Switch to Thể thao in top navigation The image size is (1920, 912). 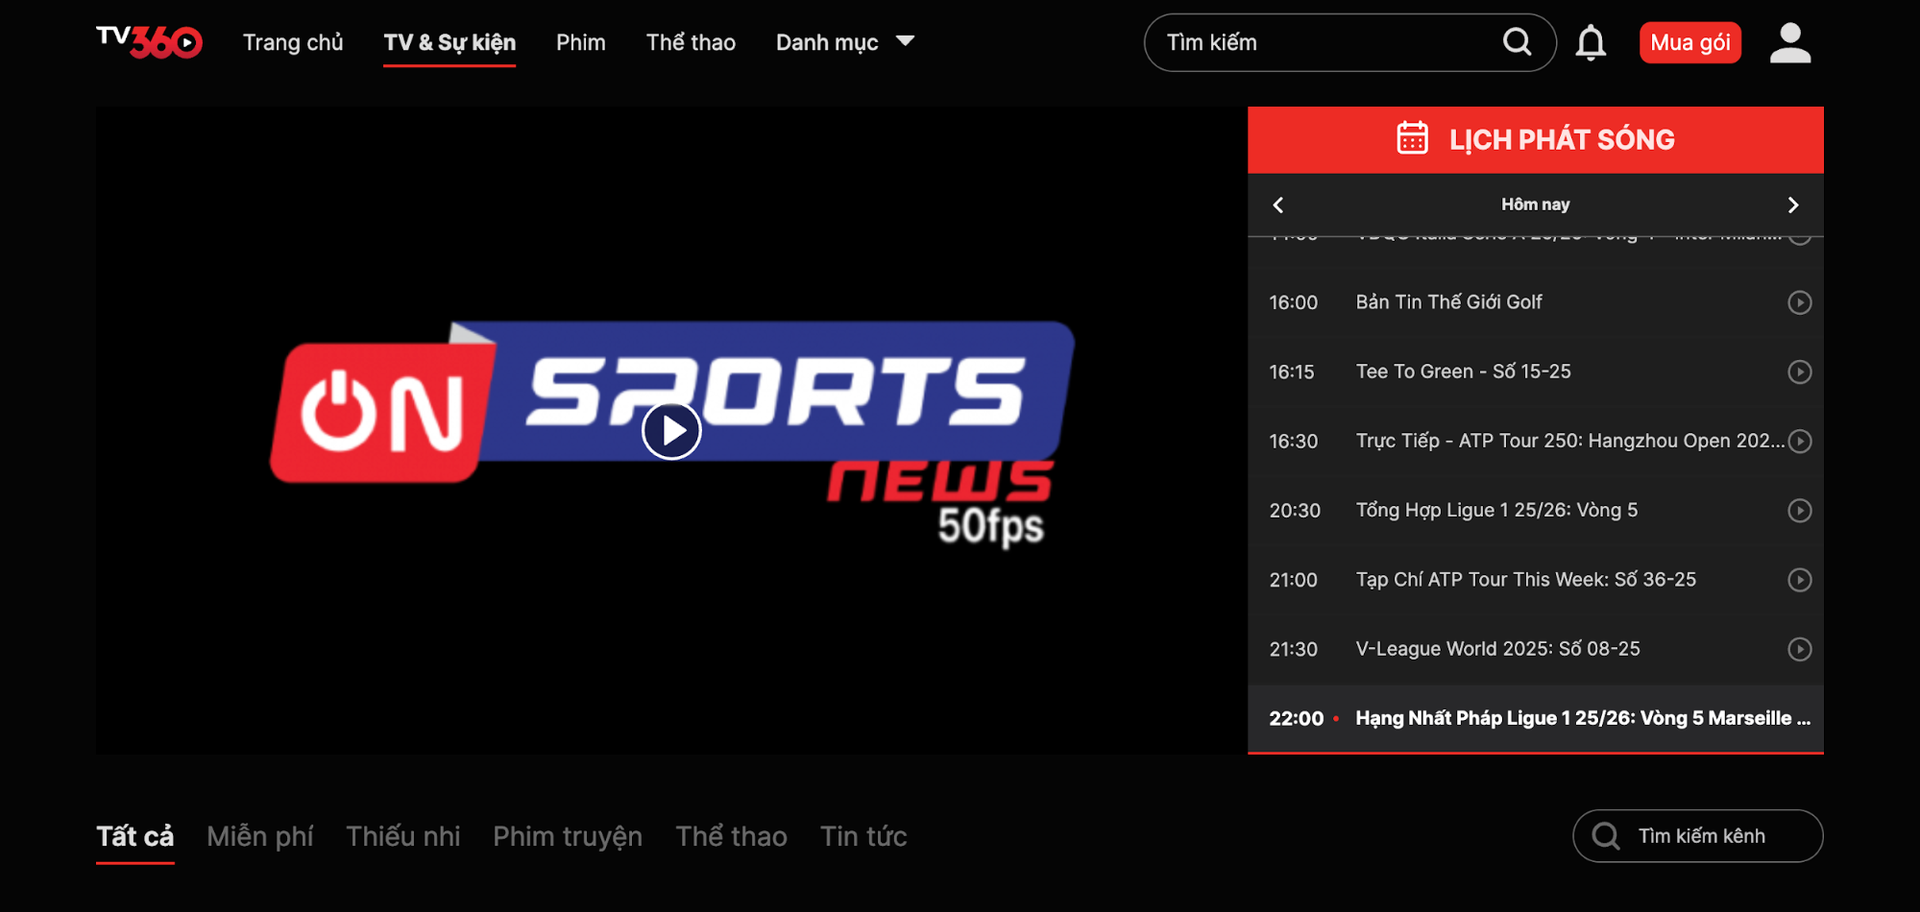[x=690, y=42]
